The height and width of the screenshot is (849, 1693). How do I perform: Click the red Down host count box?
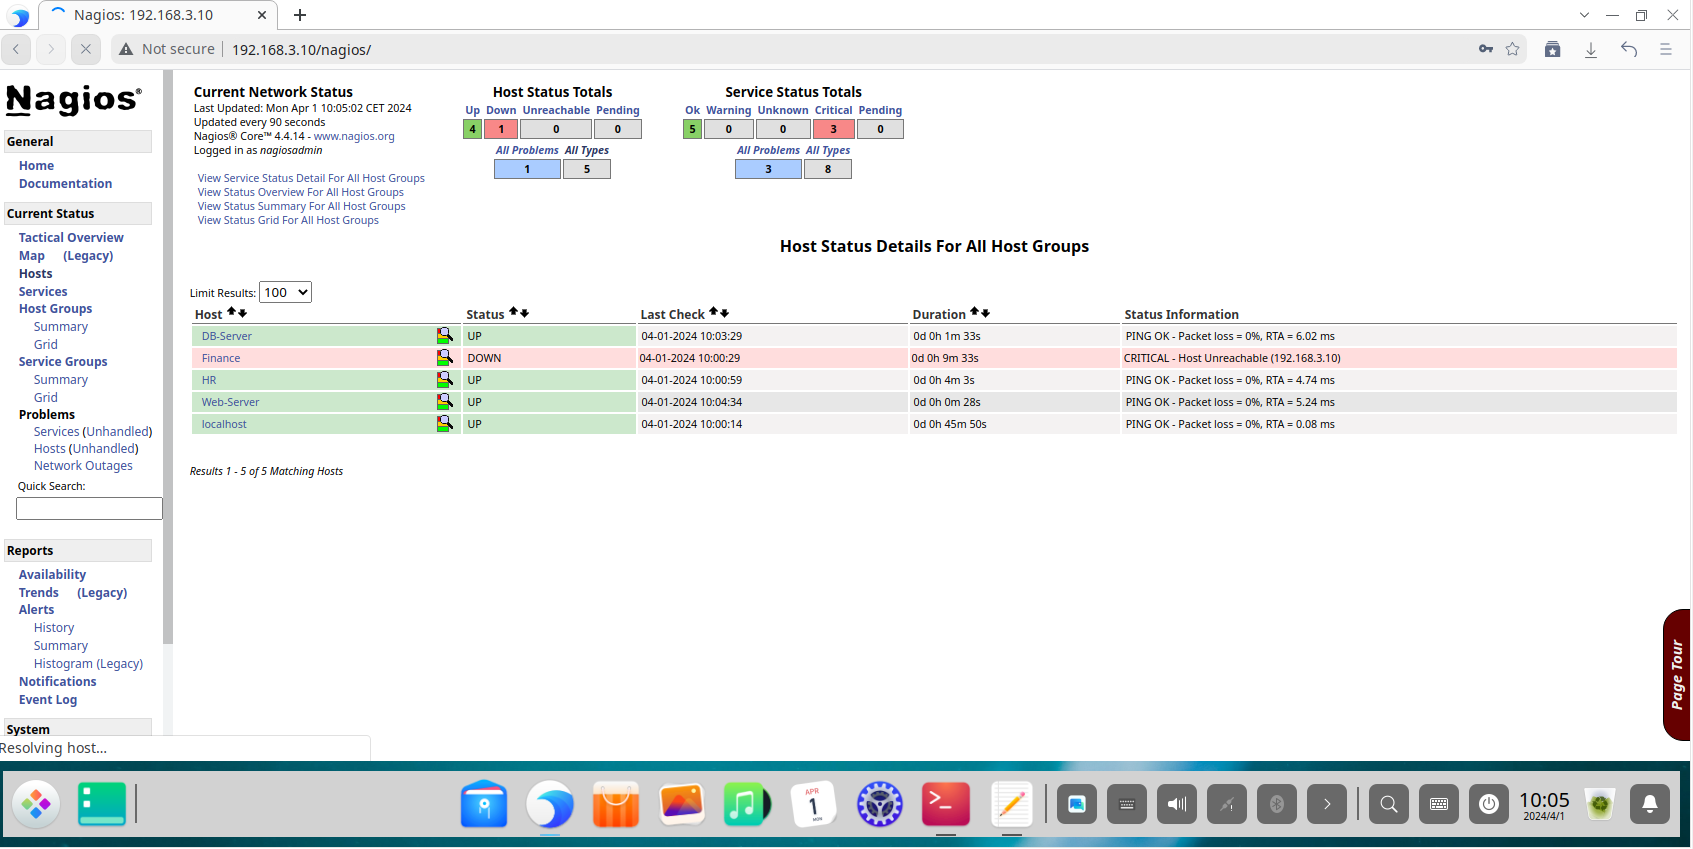(x=501, y=129)
